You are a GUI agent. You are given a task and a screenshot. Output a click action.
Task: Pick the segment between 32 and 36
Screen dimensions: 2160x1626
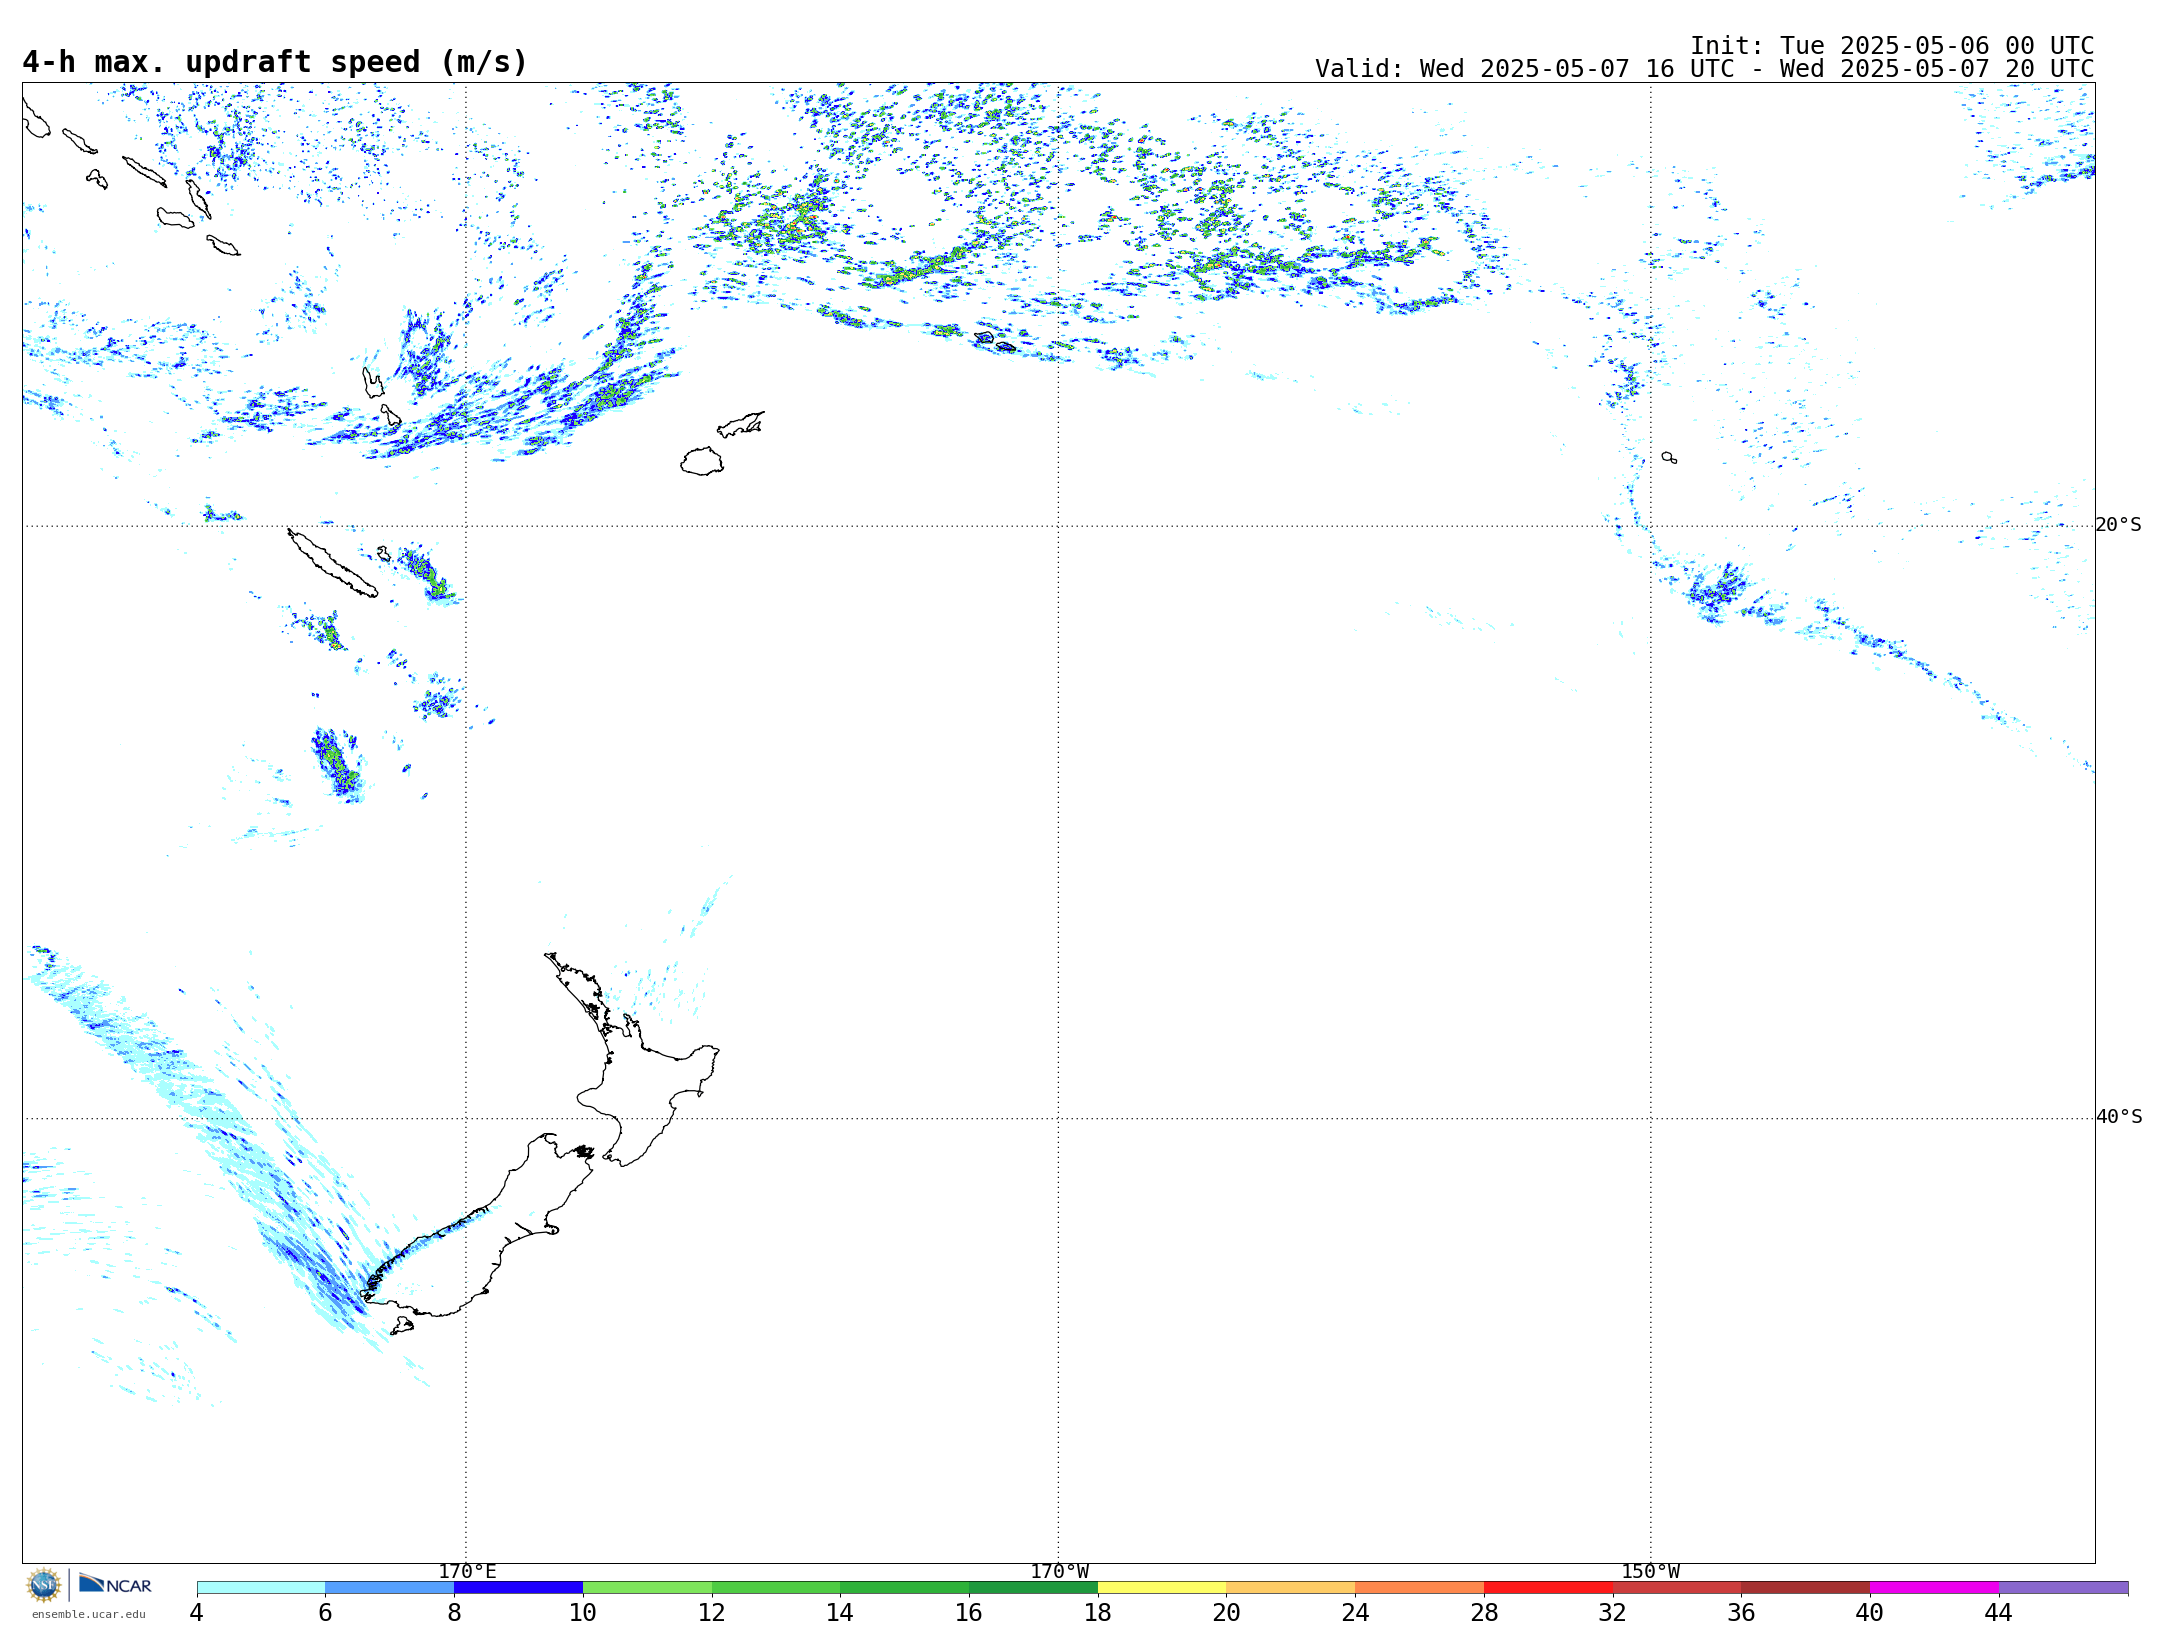click(1677, 1588)
